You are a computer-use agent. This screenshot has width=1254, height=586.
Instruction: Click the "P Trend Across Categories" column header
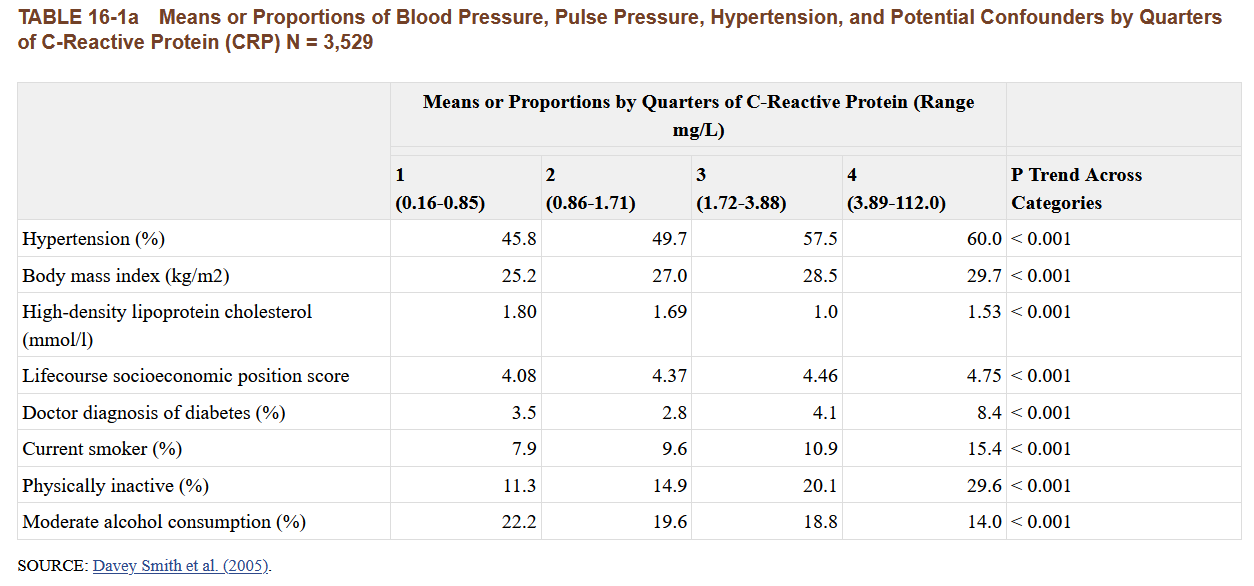coord(1076,189)
